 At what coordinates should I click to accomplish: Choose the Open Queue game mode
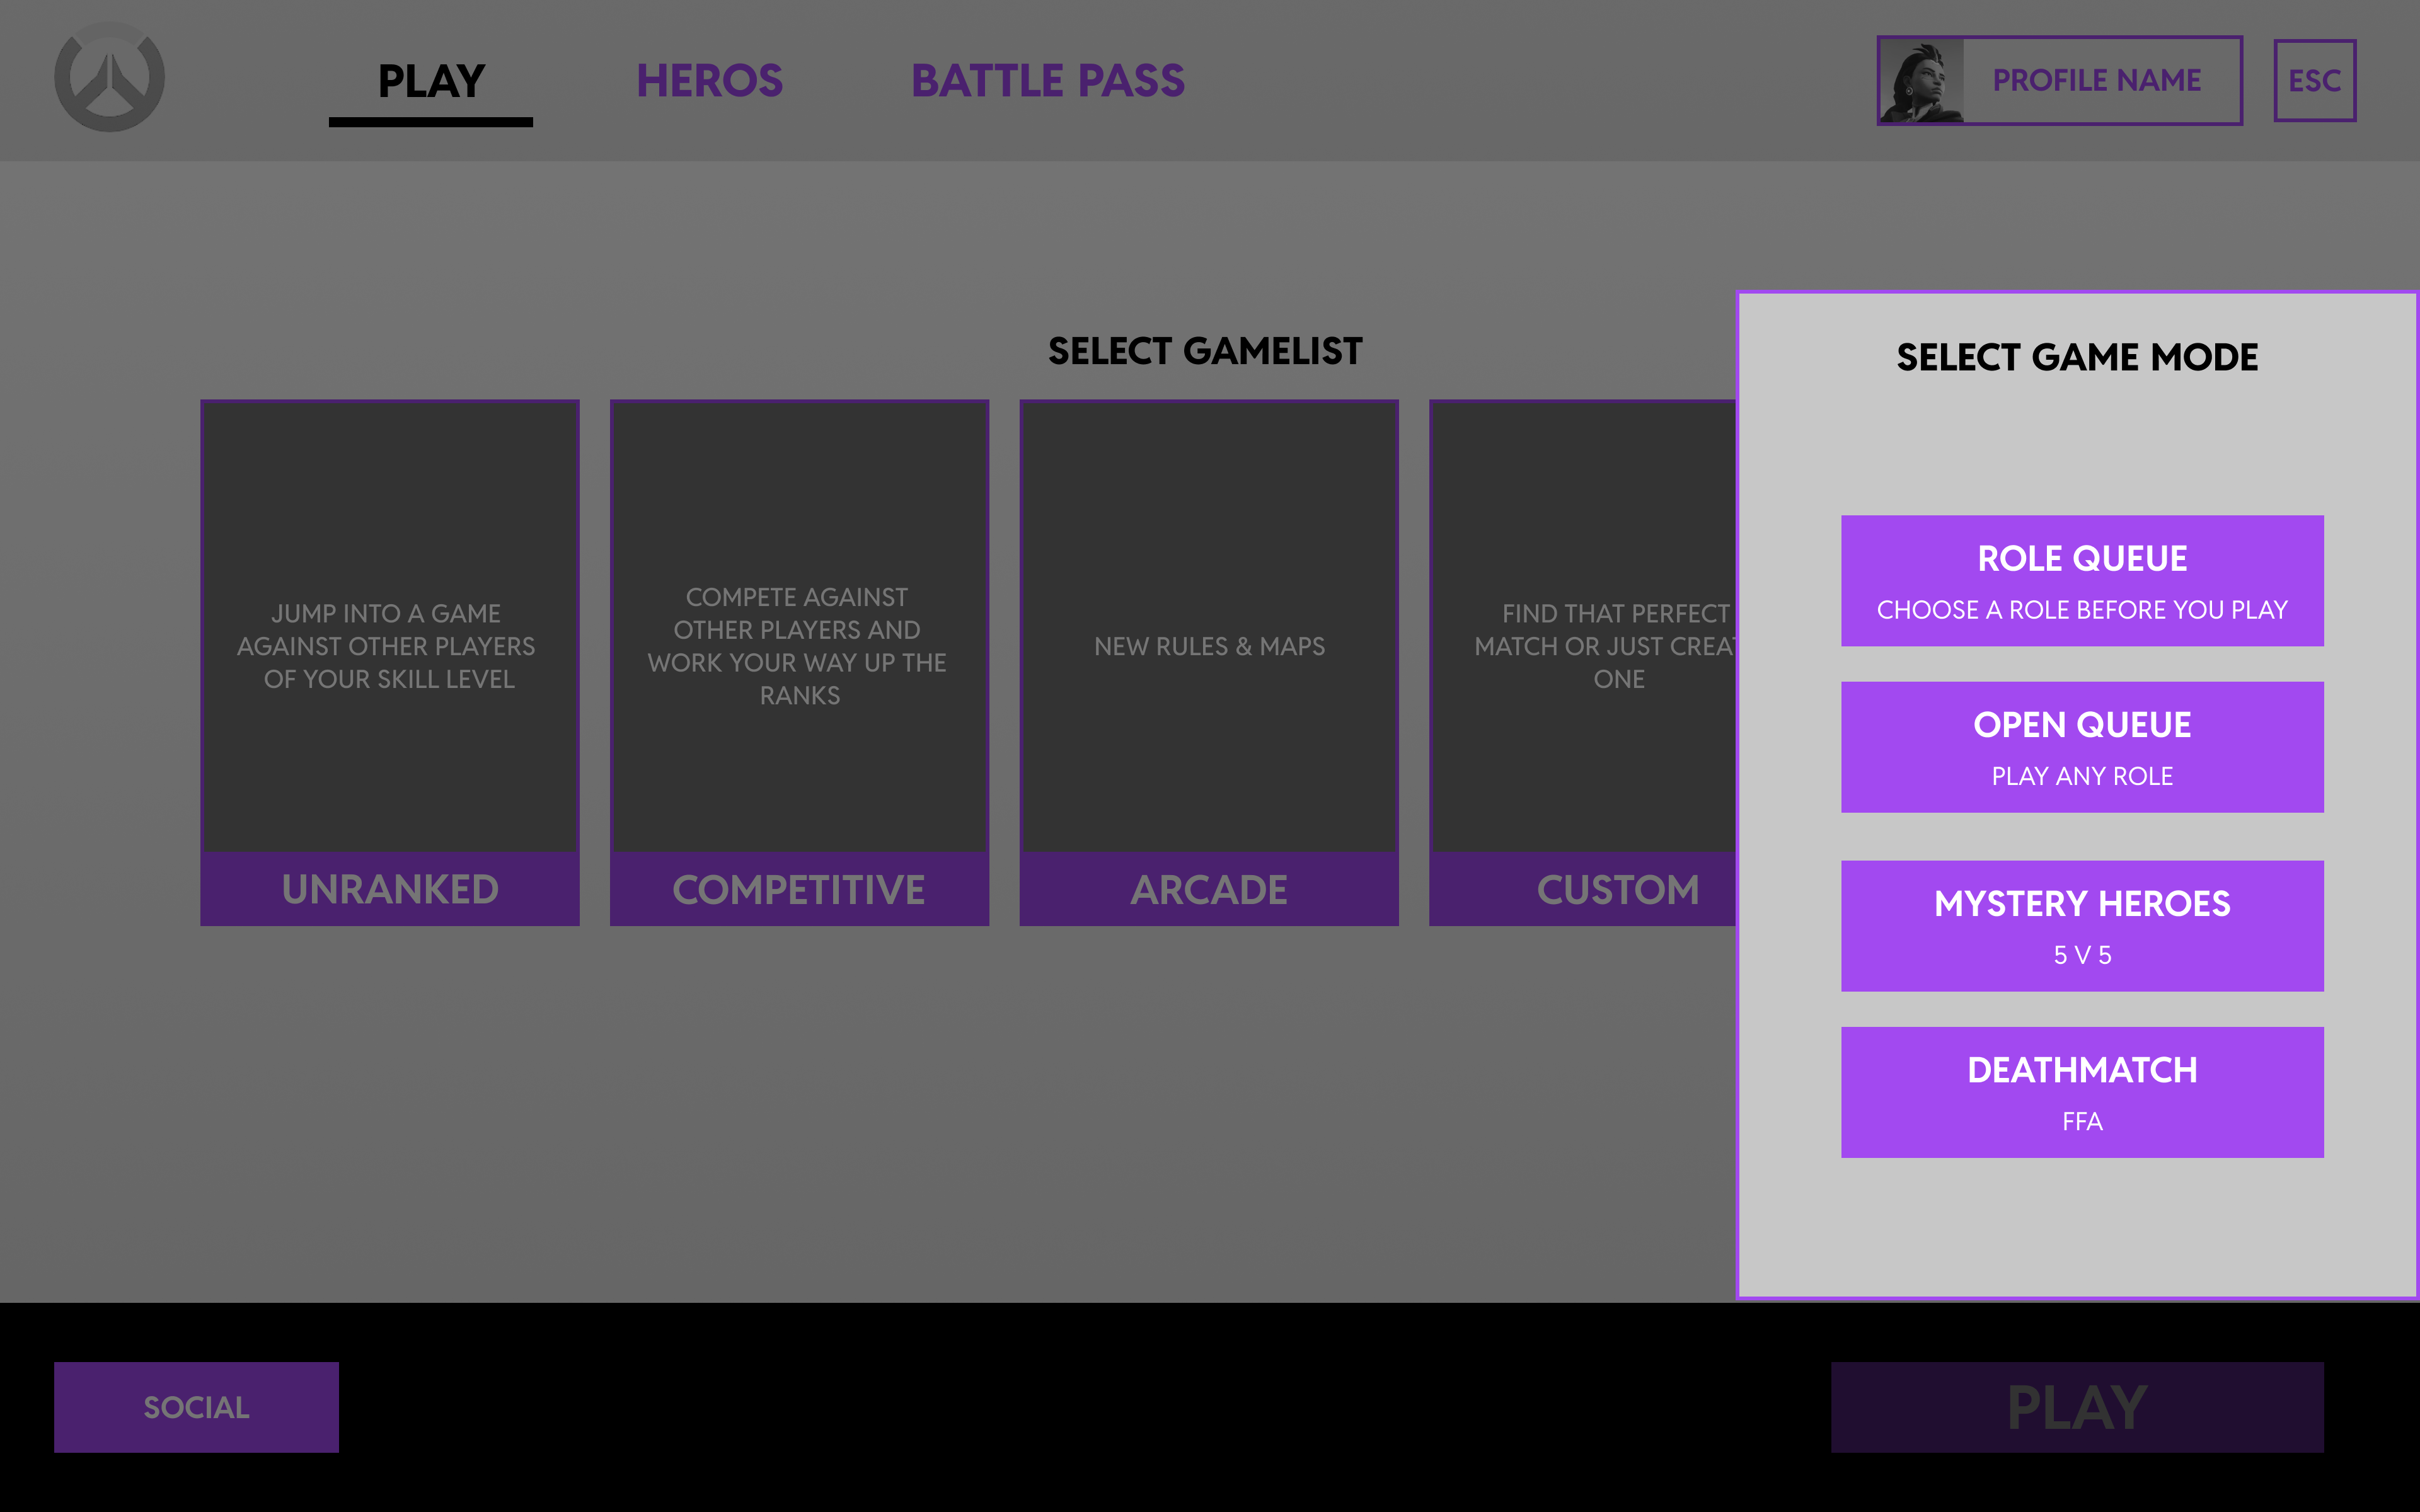(x=2082, y=747)
